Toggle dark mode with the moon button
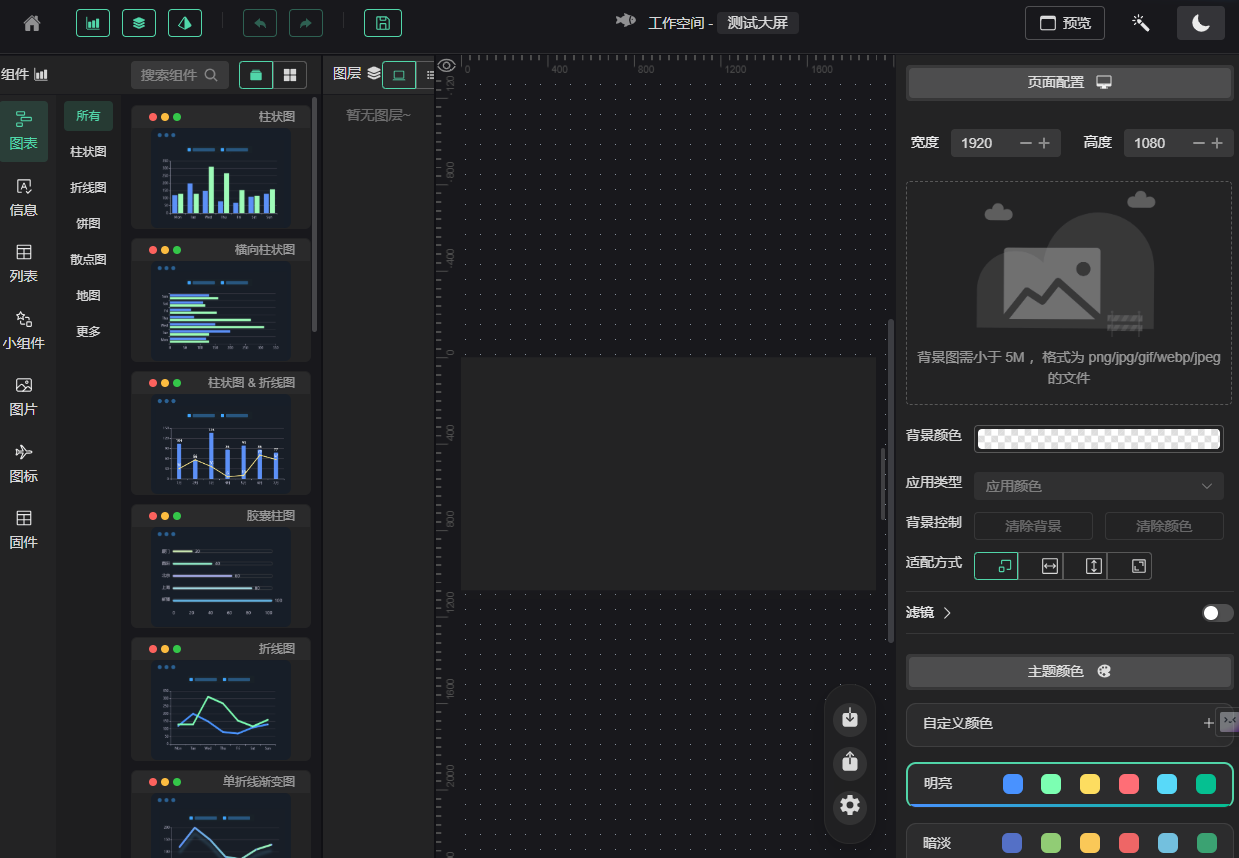Viewport: 1239px width, 858px height. (x=1201, y=23)
